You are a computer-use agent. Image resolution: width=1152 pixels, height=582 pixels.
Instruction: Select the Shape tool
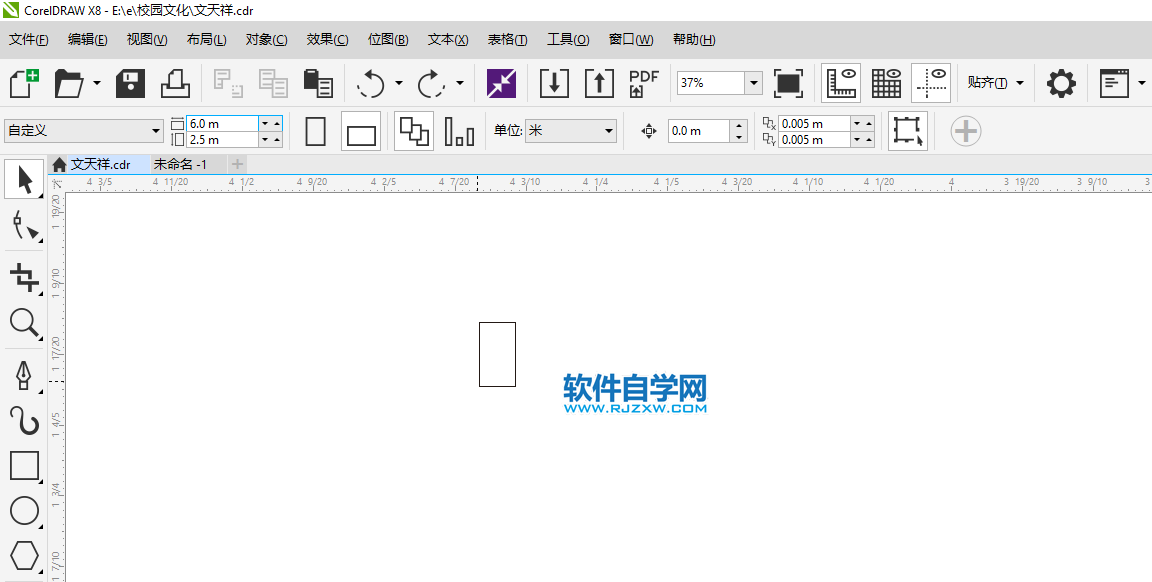tap(24, 227)
